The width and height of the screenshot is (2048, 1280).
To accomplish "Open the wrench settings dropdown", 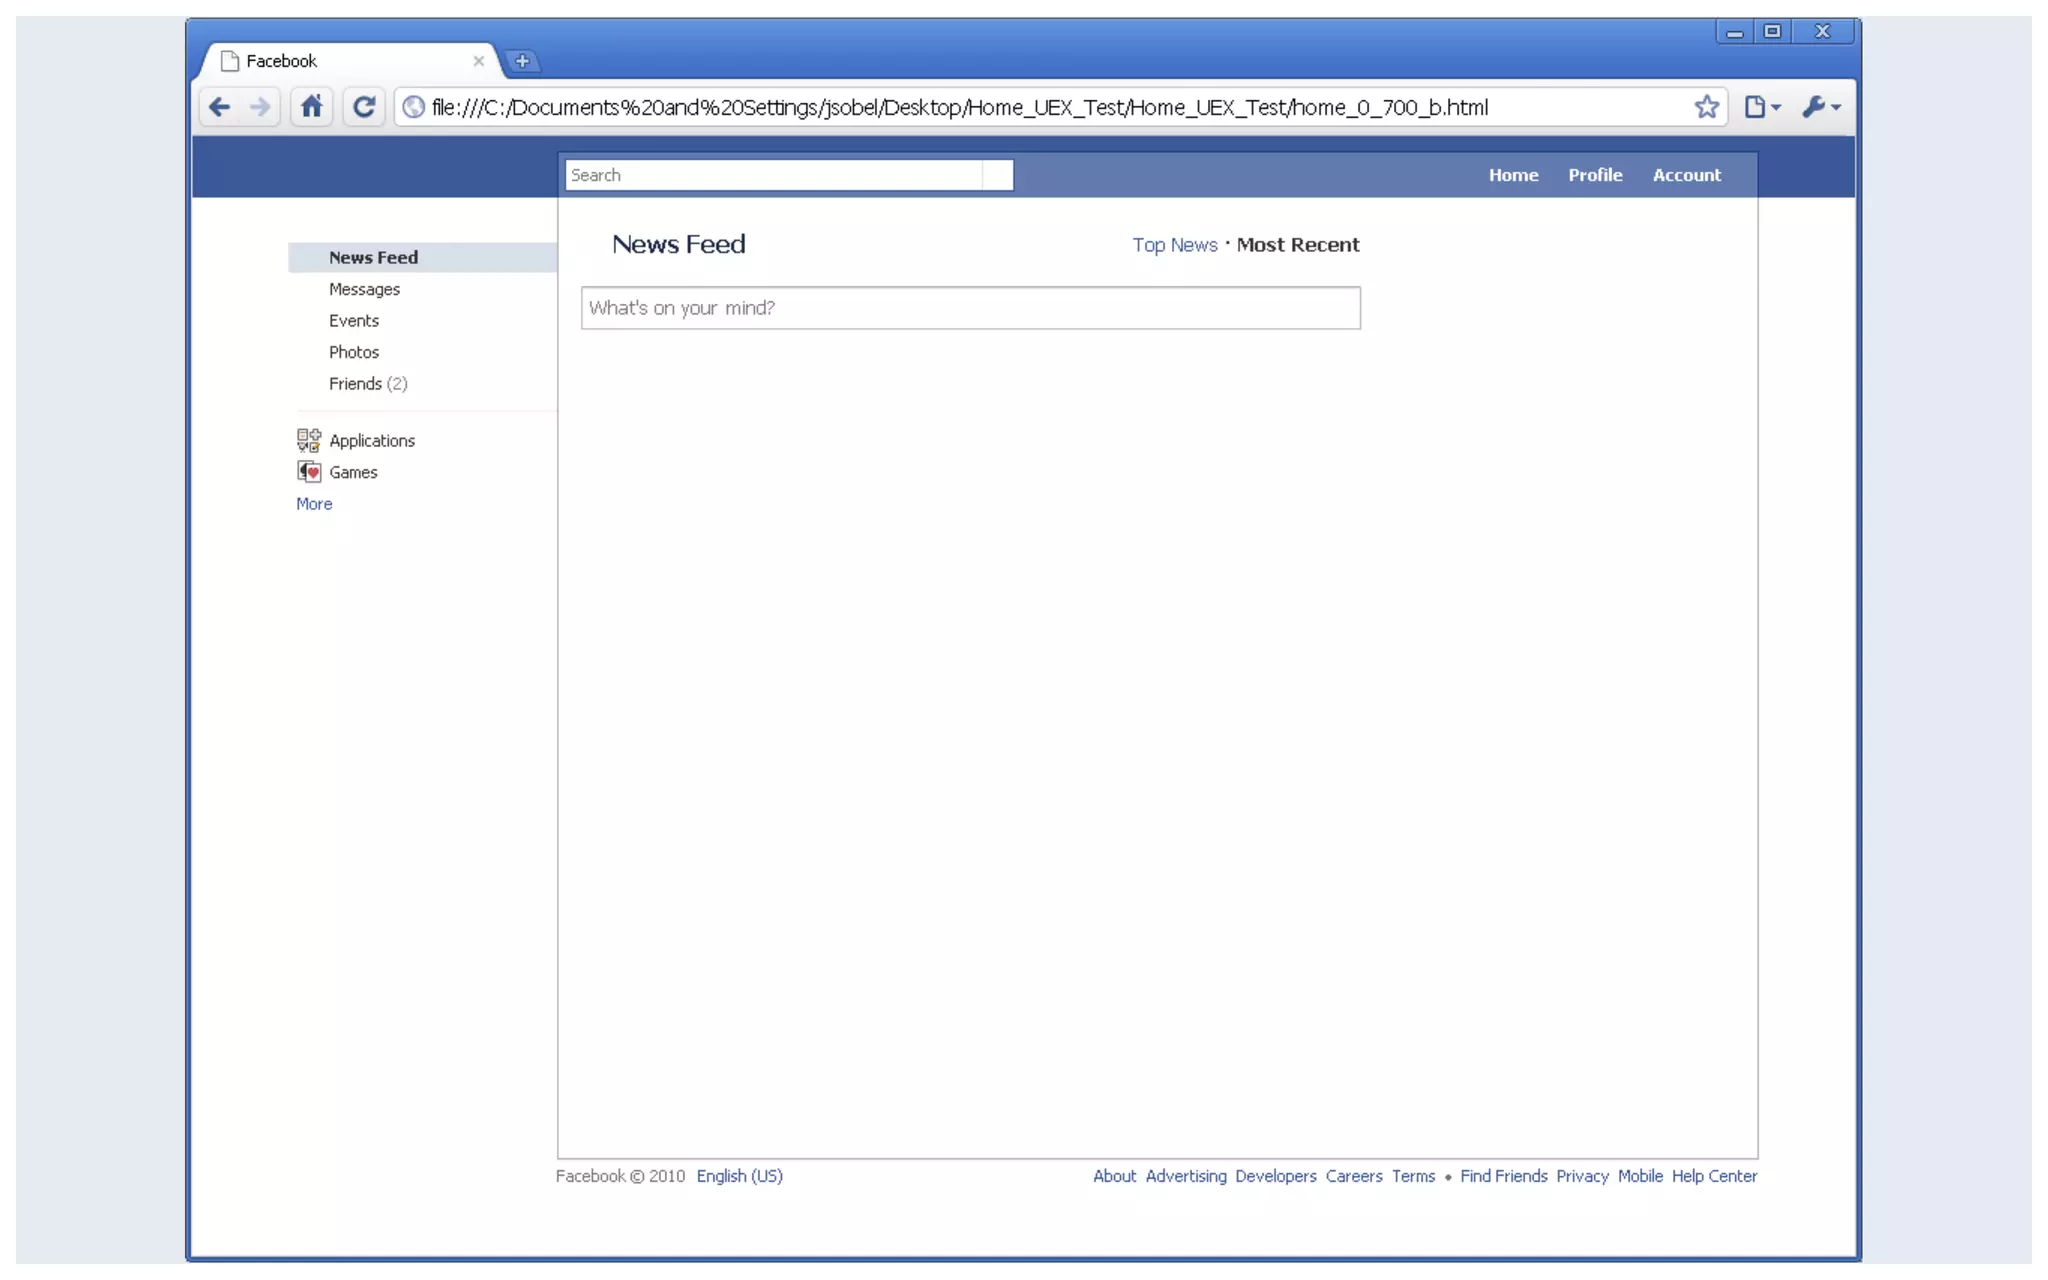I will [1821, 107].
